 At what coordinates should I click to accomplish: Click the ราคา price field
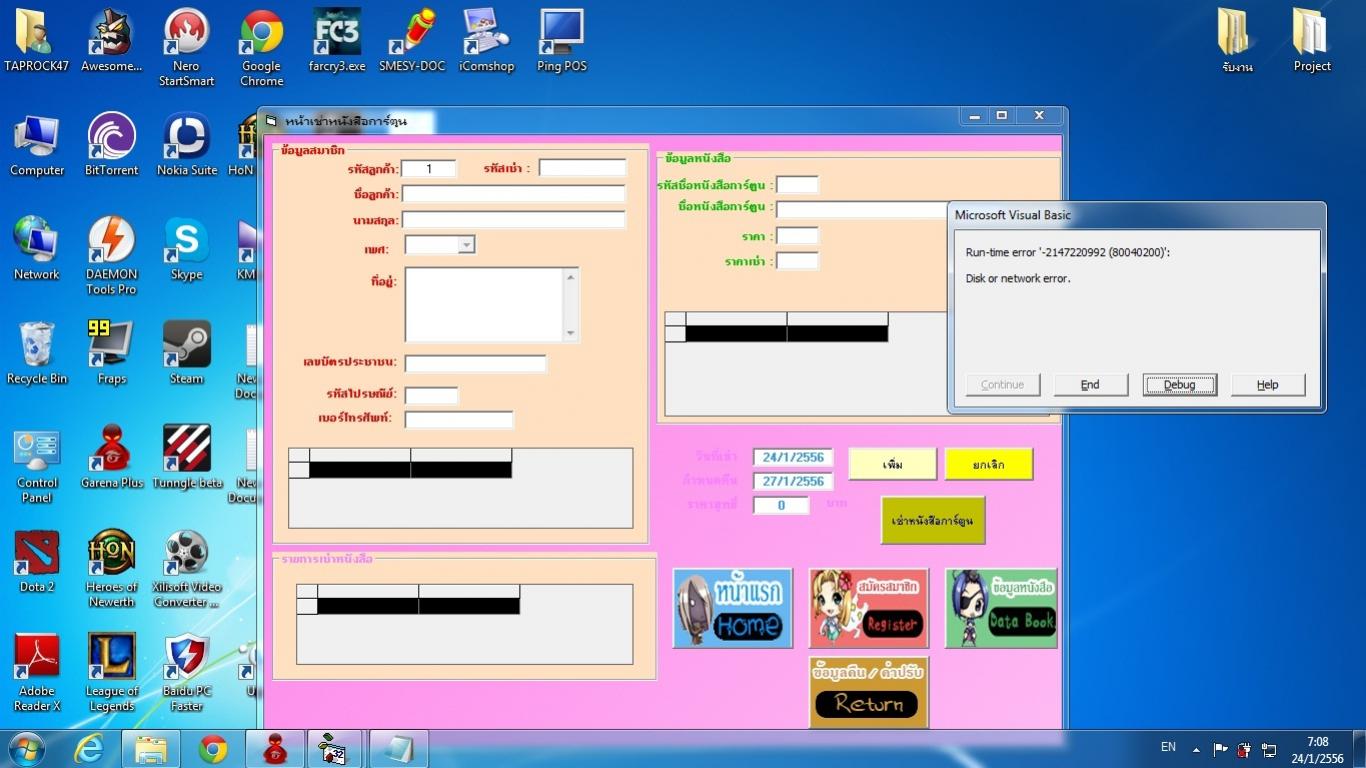point(798,236)
